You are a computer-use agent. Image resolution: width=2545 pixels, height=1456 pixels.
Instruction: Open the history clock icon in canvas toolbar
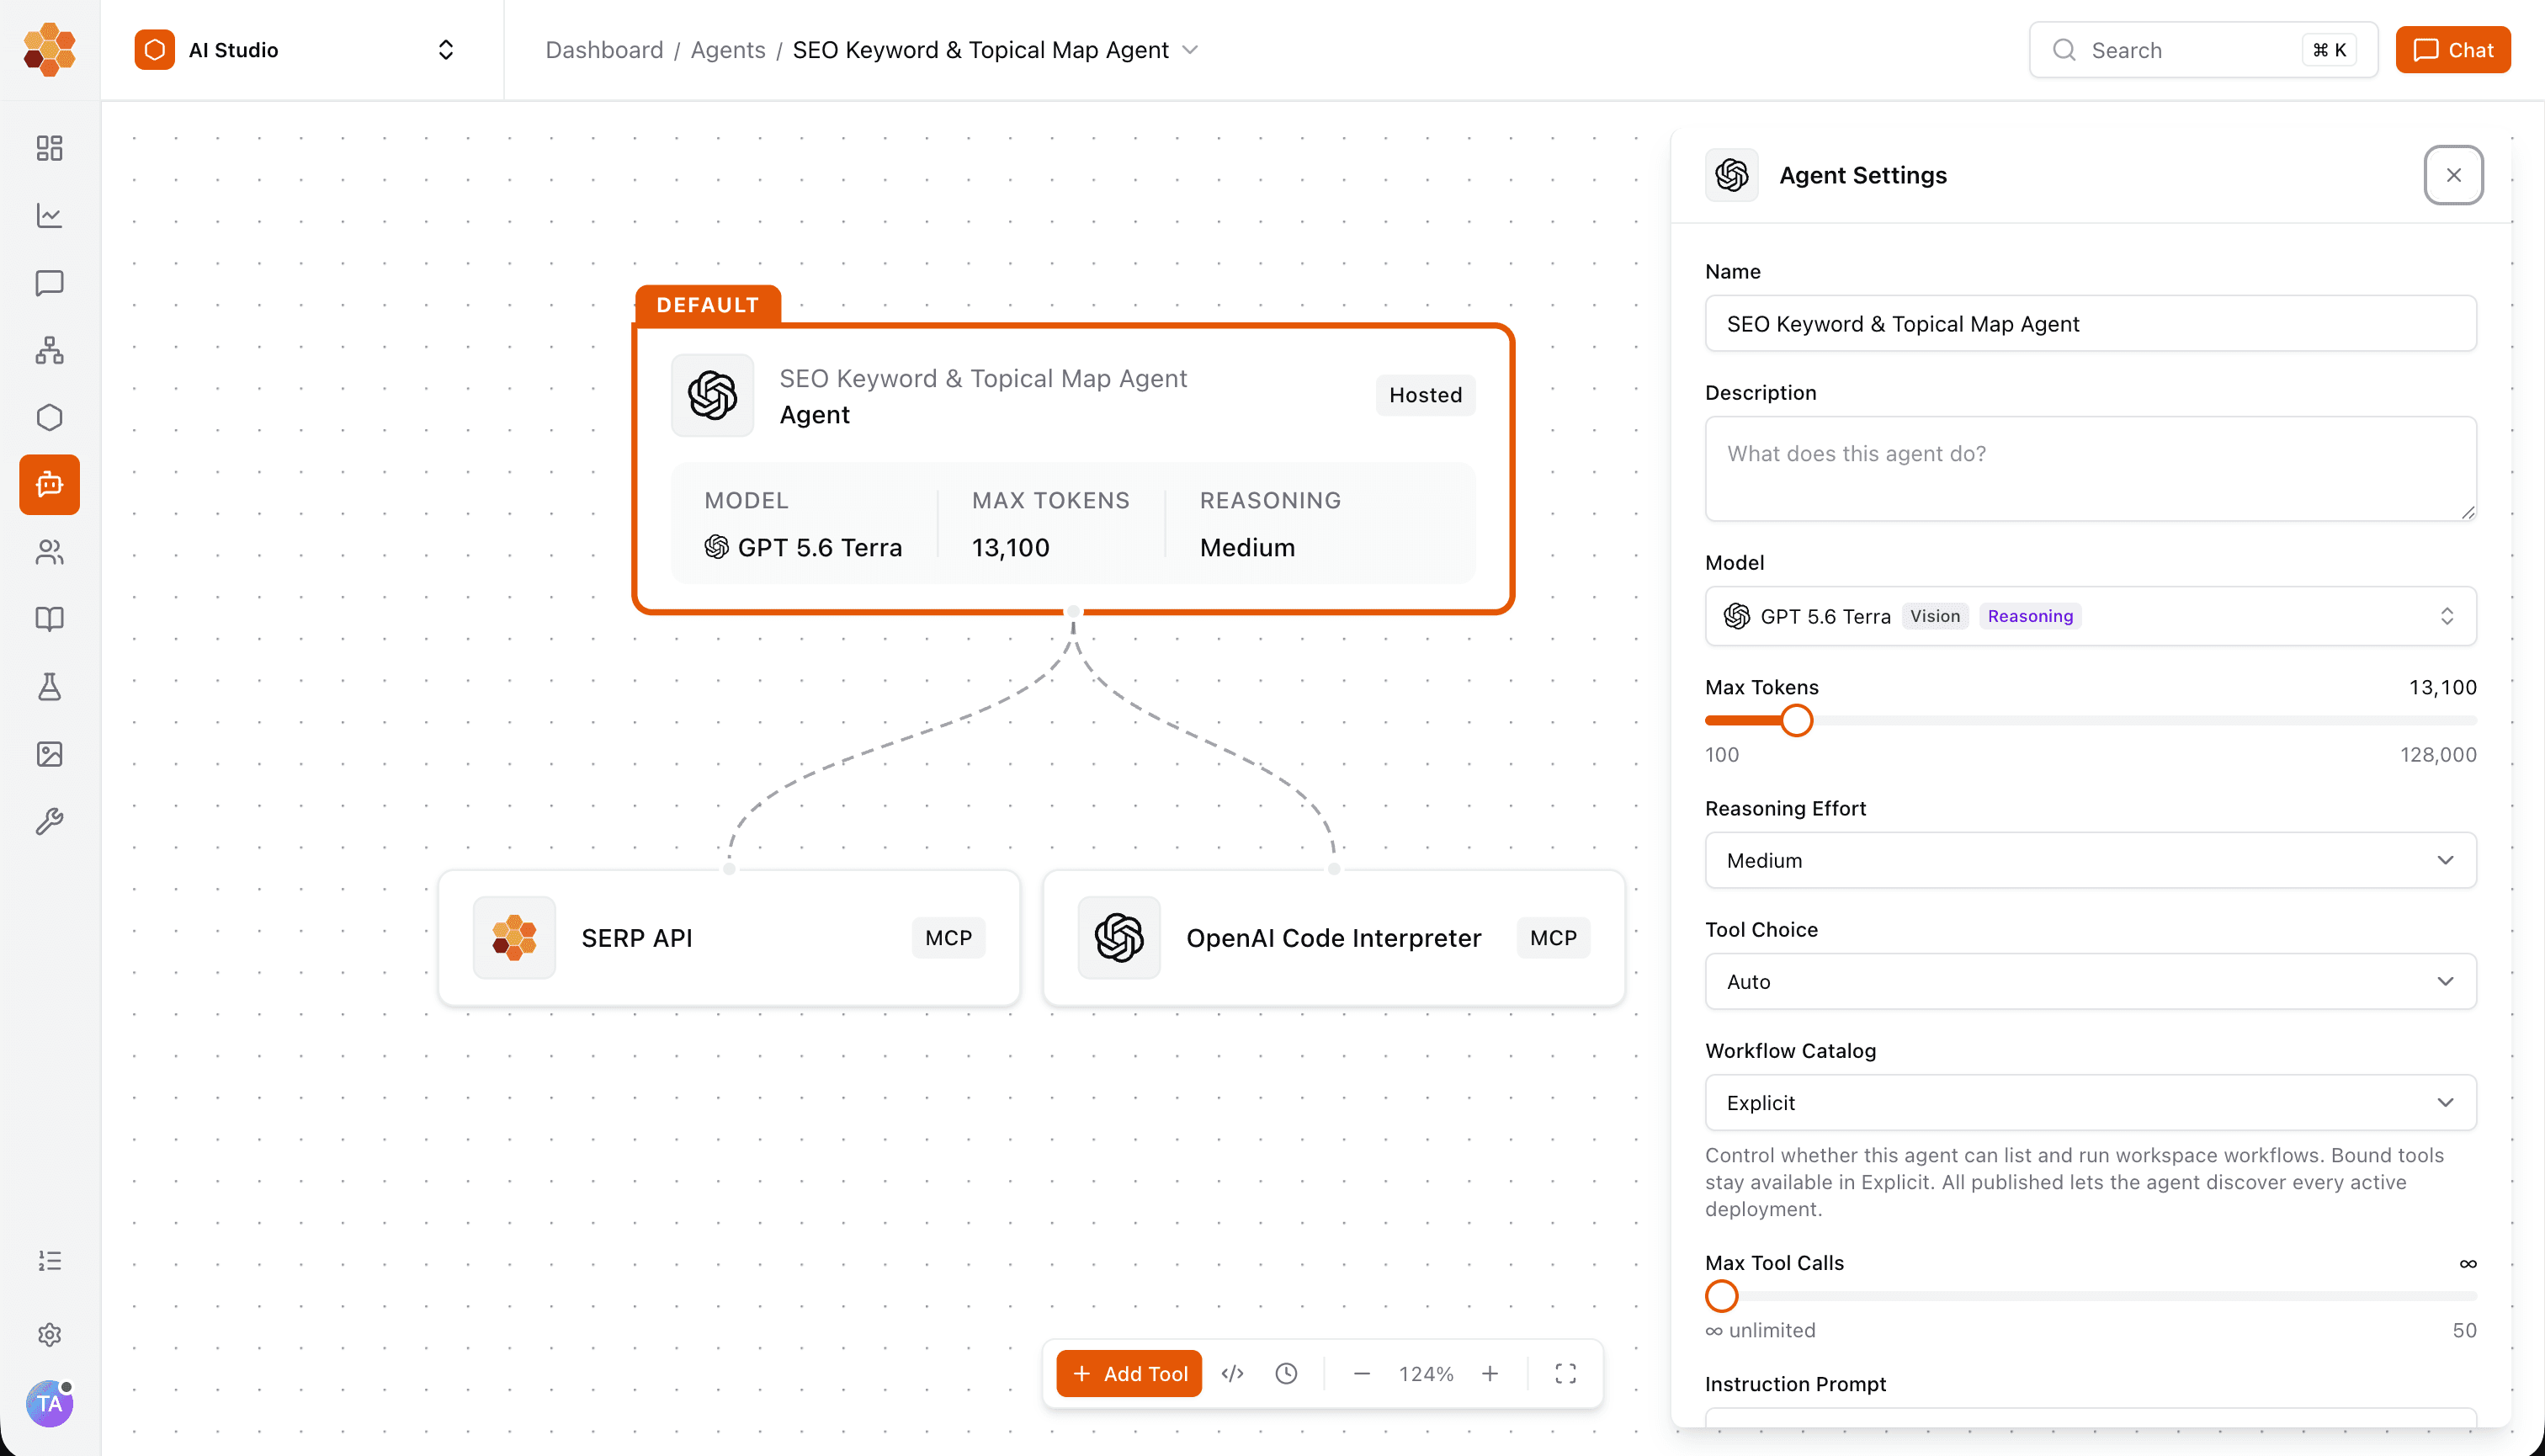(x=1286, y=1374)
